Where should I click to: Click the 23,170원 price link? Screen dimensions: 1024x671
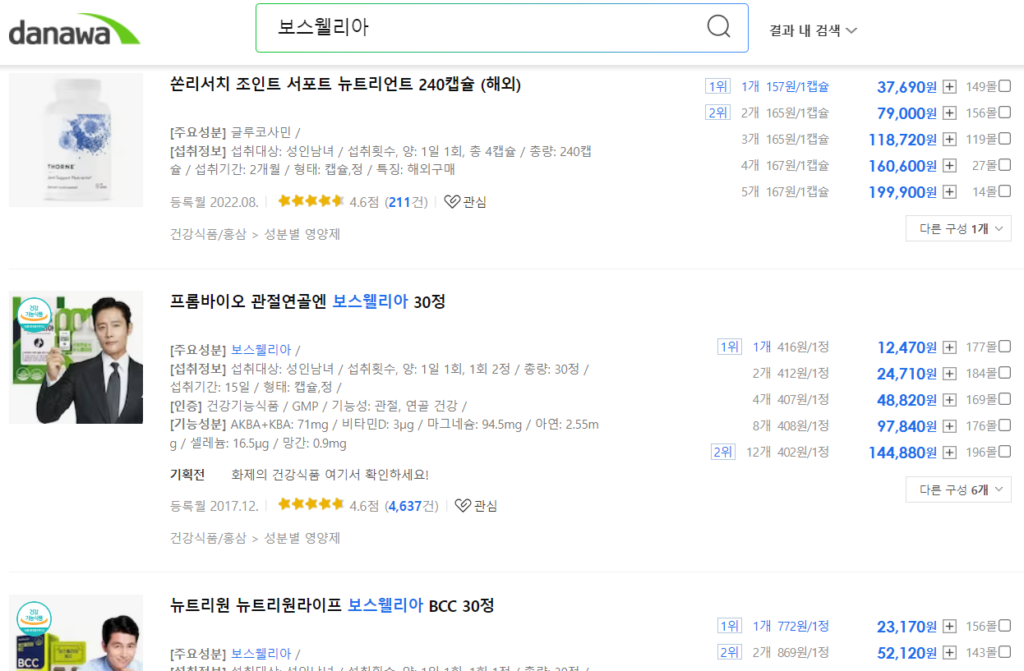pyautogui.click(x=906, y=627)
